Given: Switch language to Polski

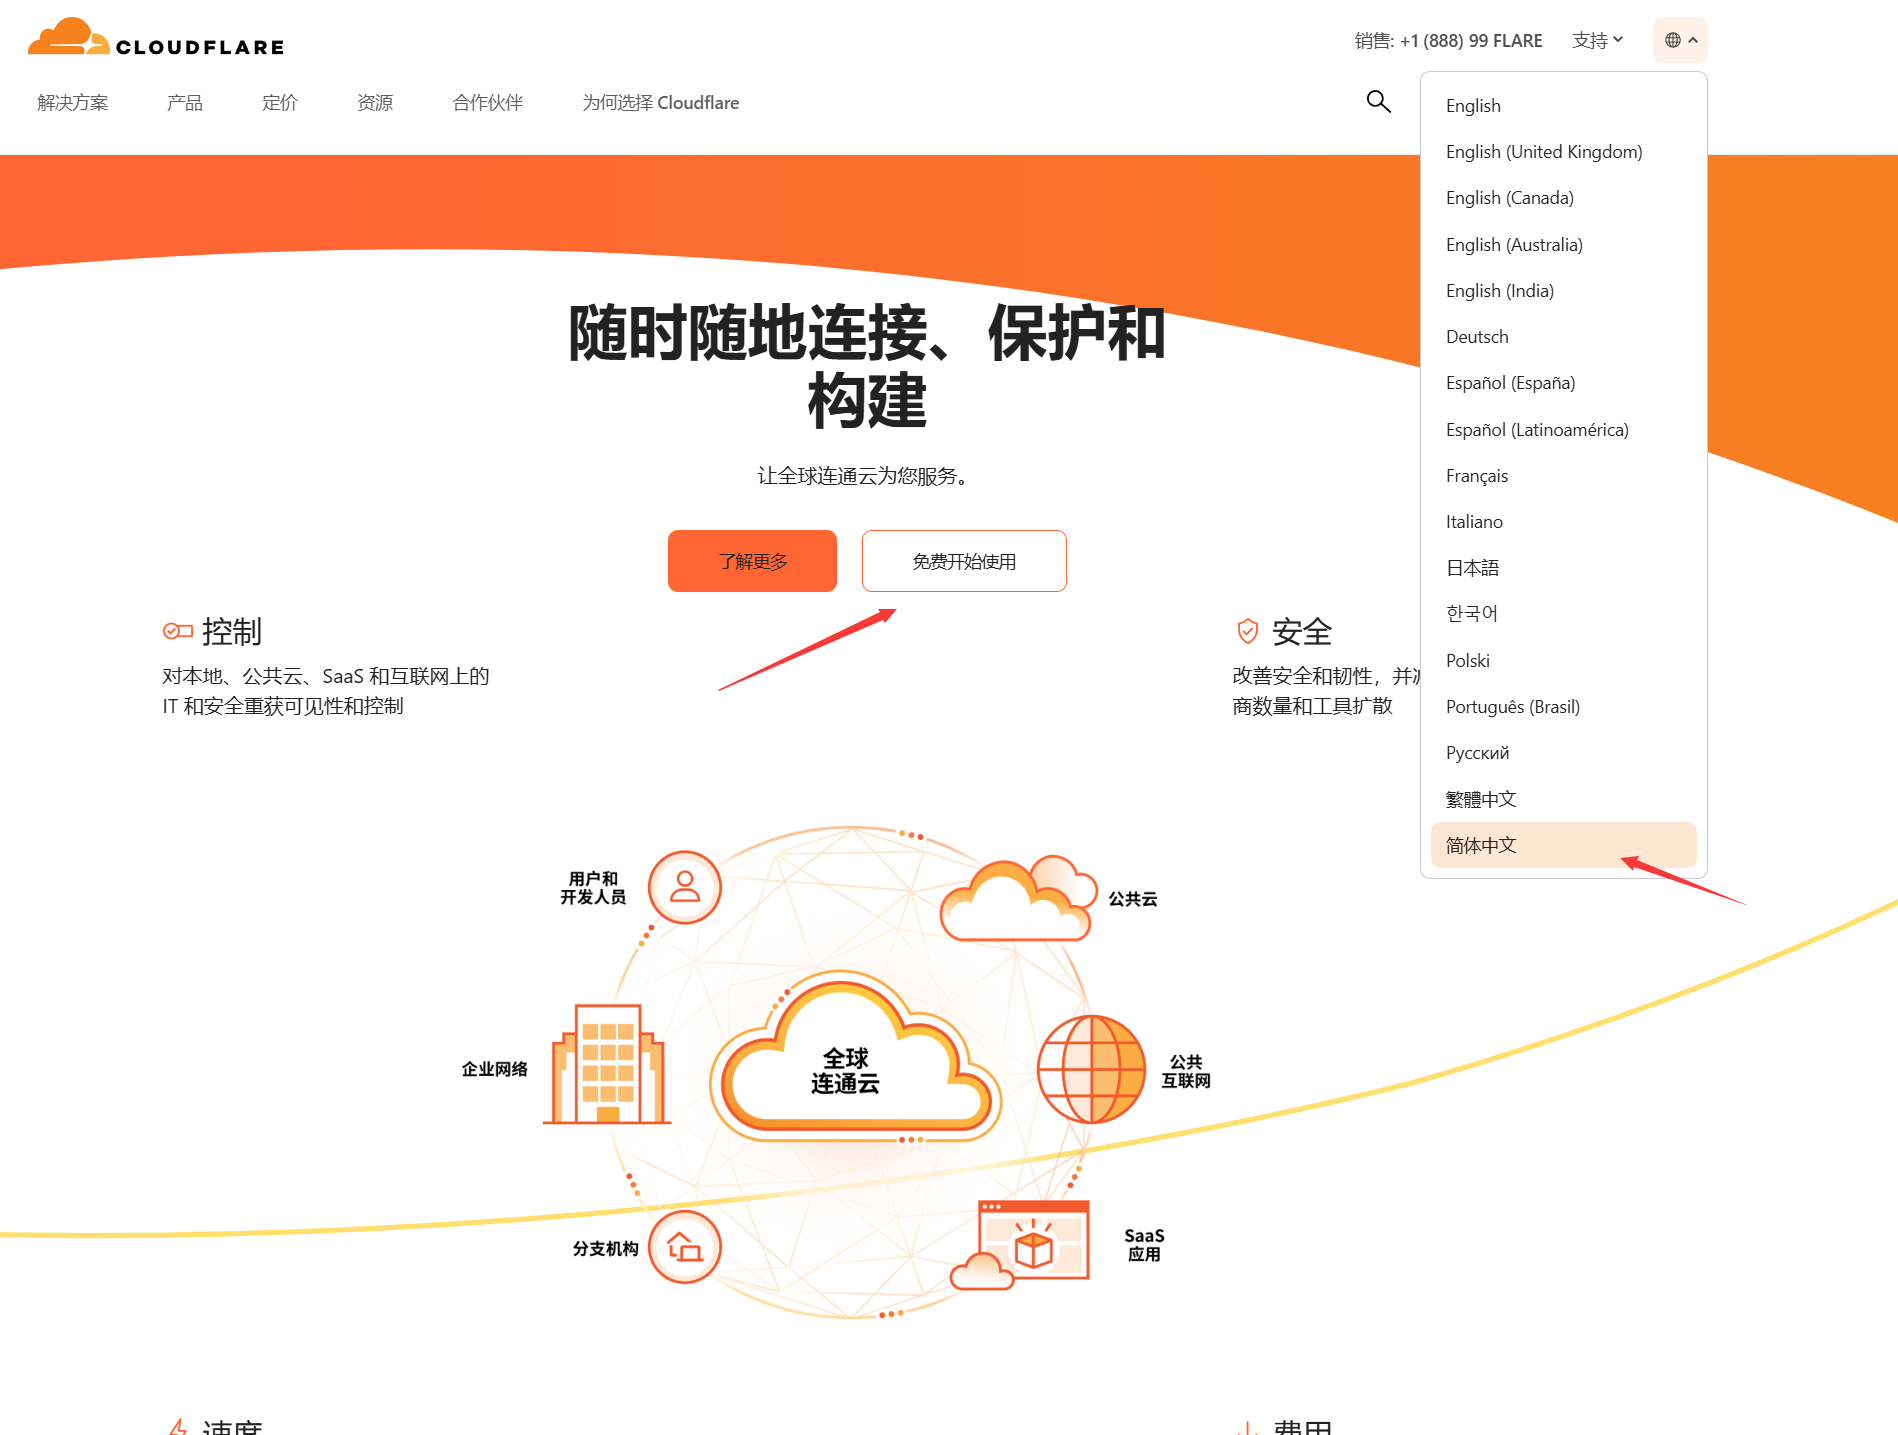Looking at the screenshot, I should (1563, 660).
